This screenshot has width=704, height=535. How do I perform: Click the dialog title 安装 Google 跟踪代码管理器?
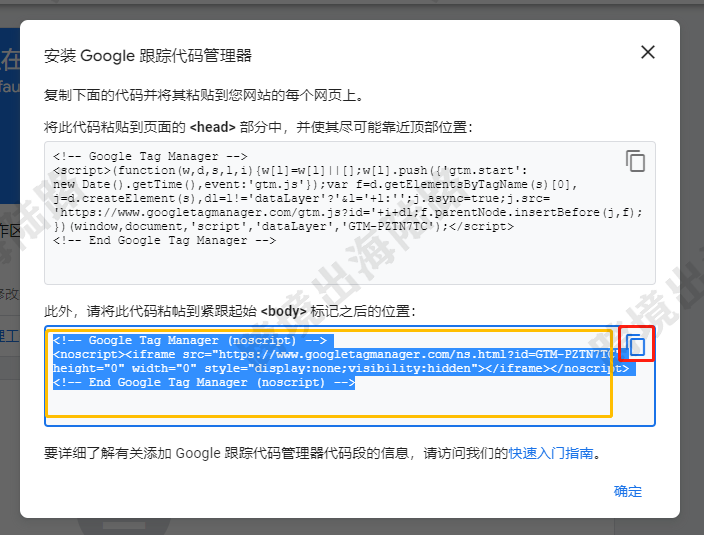click(148, 56)
